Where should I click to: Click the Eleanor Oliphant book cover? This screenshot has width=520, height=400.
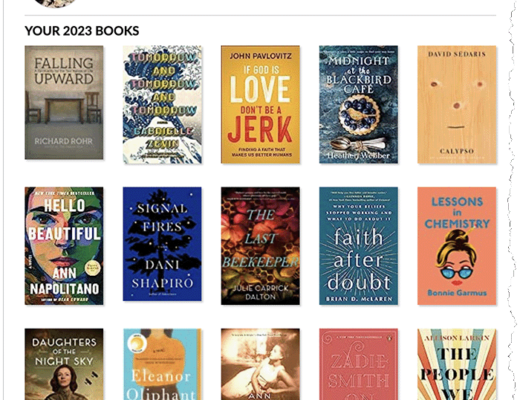click(x=162, y=364)
